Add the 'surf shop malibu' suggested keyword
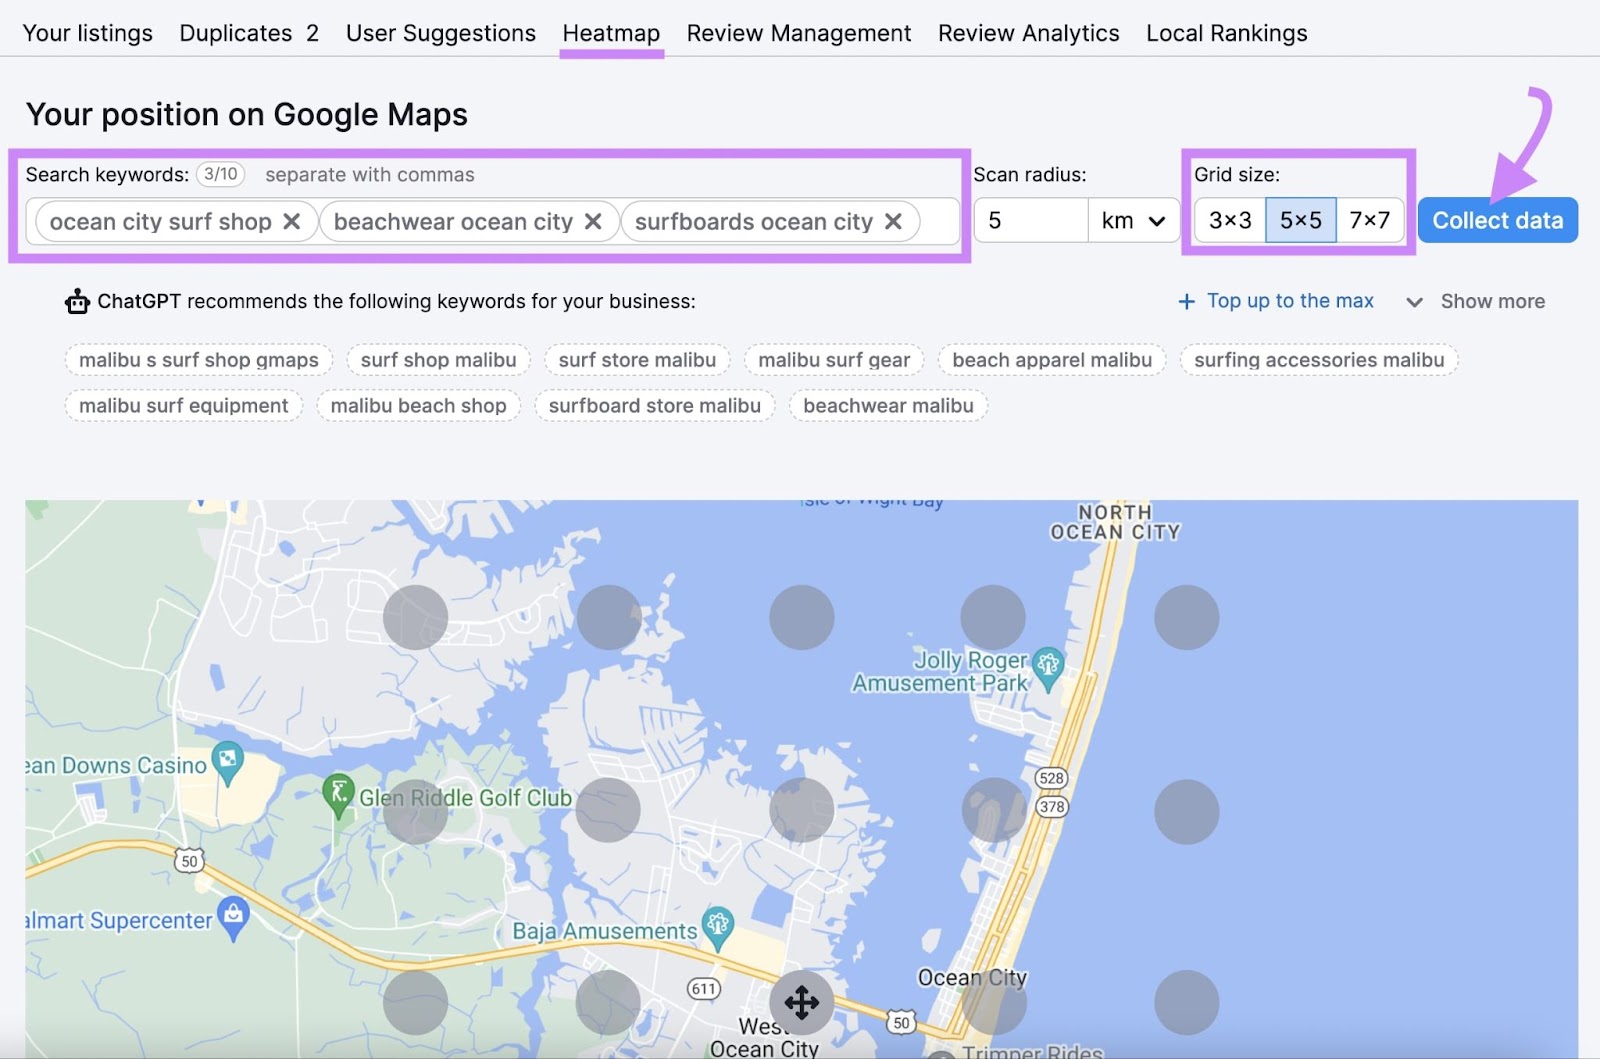This screenshot has width=1600, height=1059. pyautogui.click(x=438, y=360)
